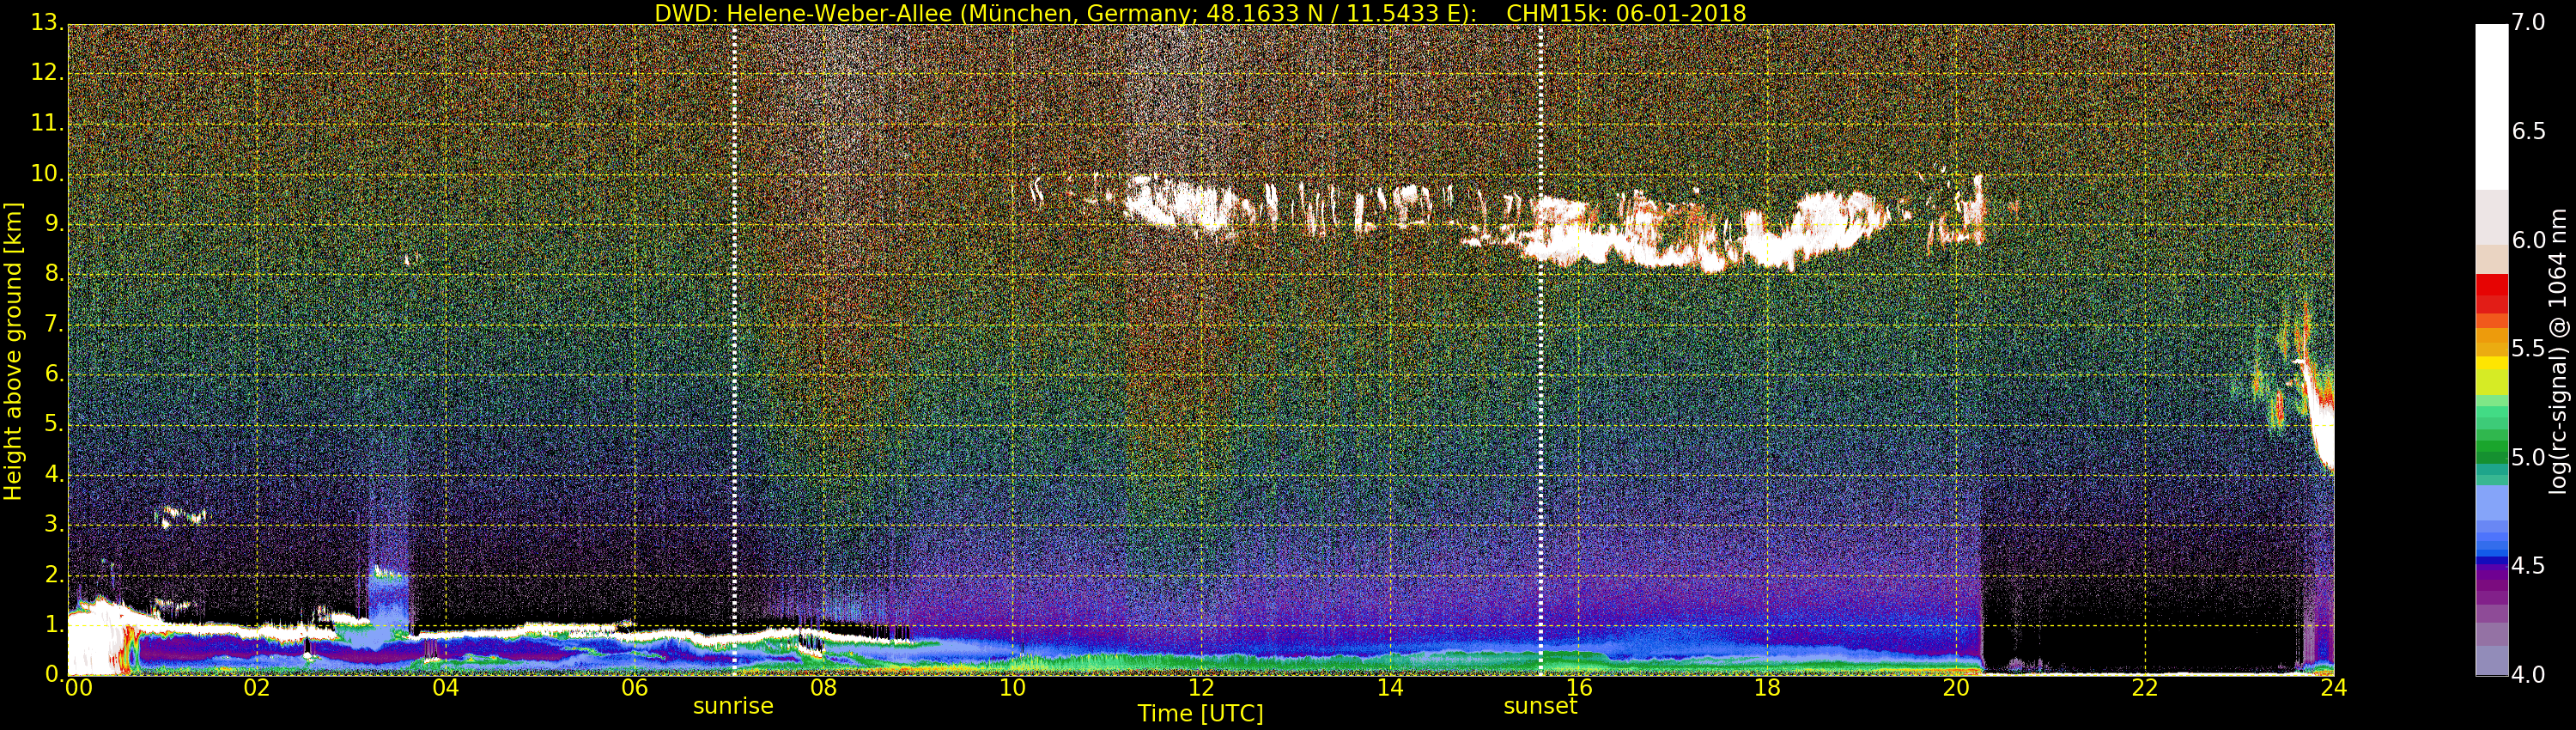The height and width of the screenshot is (730, 2576).
Task: Click the 'Time [UTC]' axis label
Action: click(1200, 714)
